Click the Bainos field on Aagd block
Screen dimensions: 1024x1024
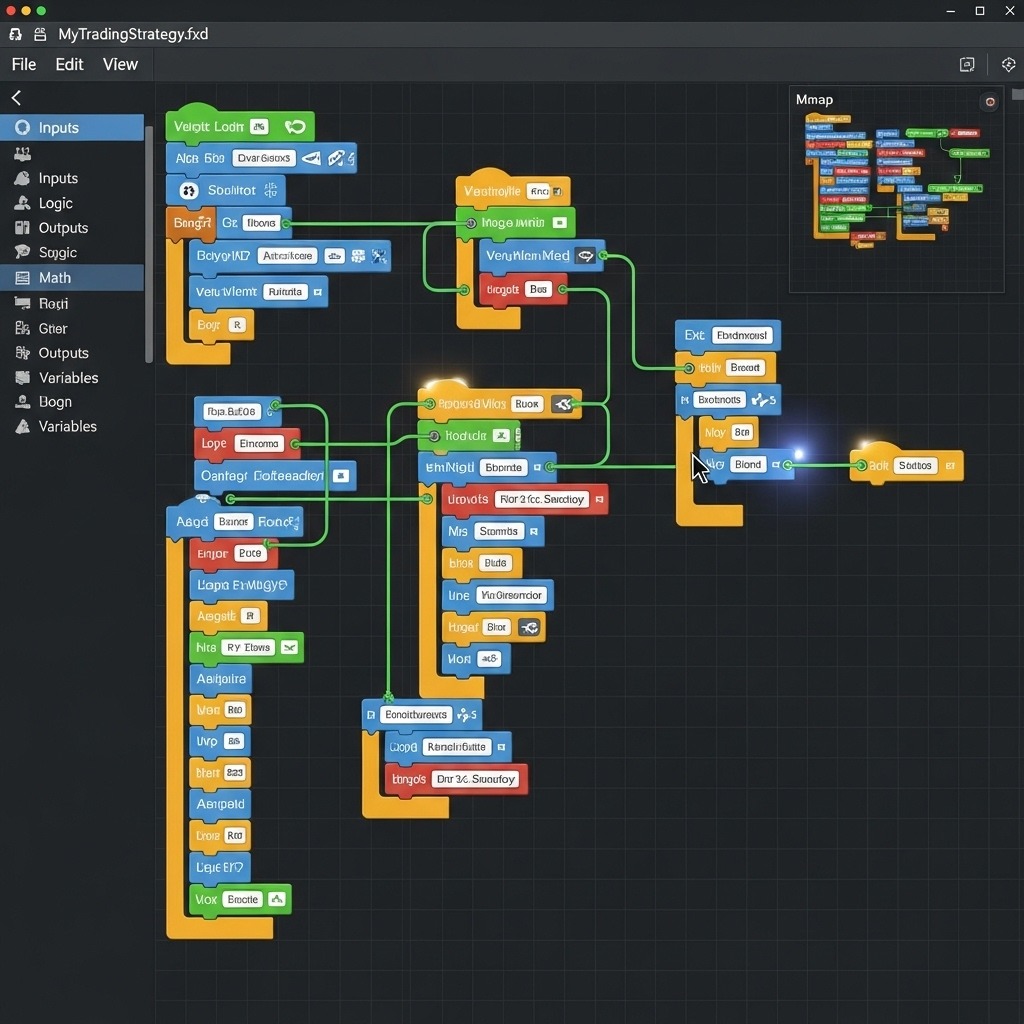pos(233,522)
